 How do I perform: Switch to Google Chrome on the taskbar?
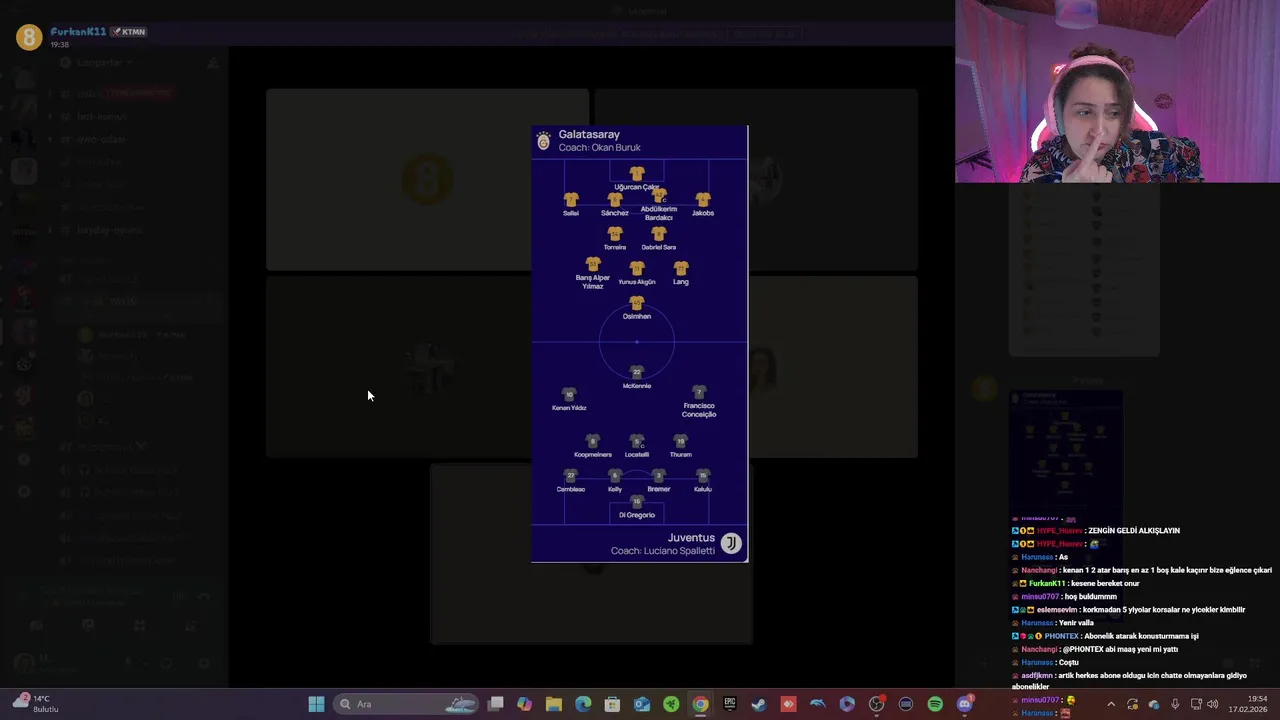click(700, 704)
